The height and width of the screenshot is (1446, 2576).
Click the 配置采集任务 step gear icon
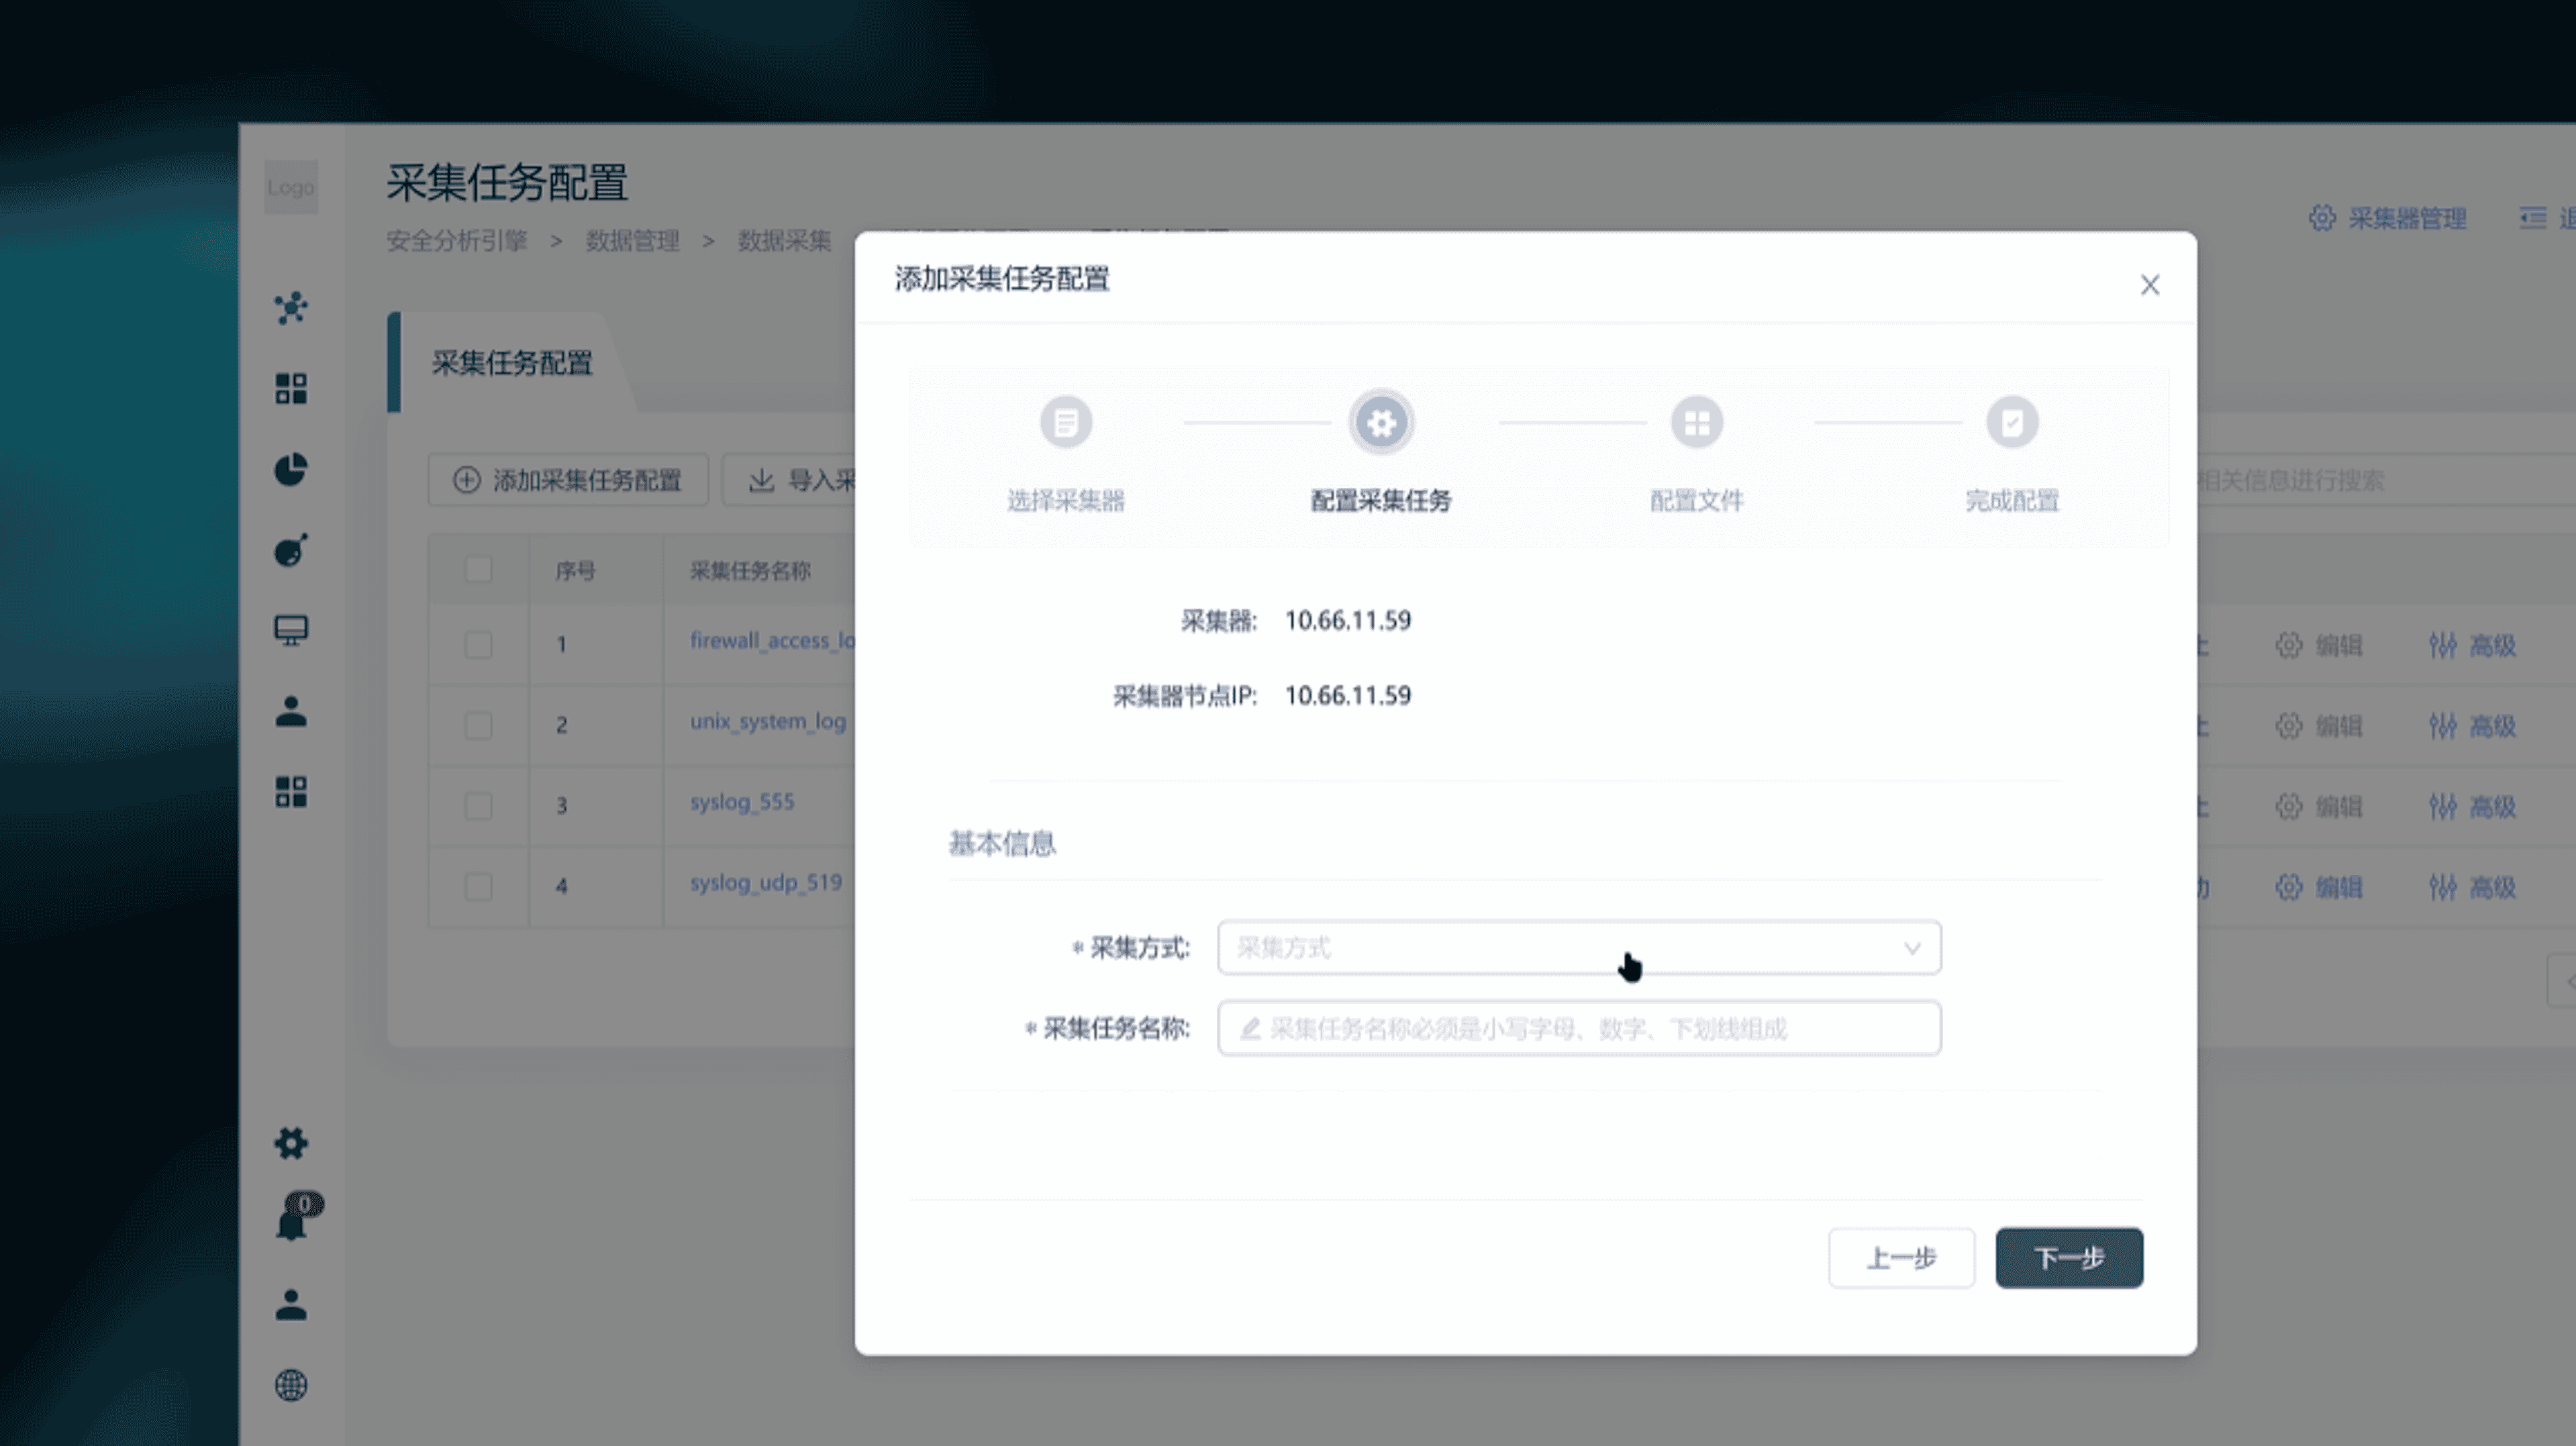click(x=1381, y=422)
